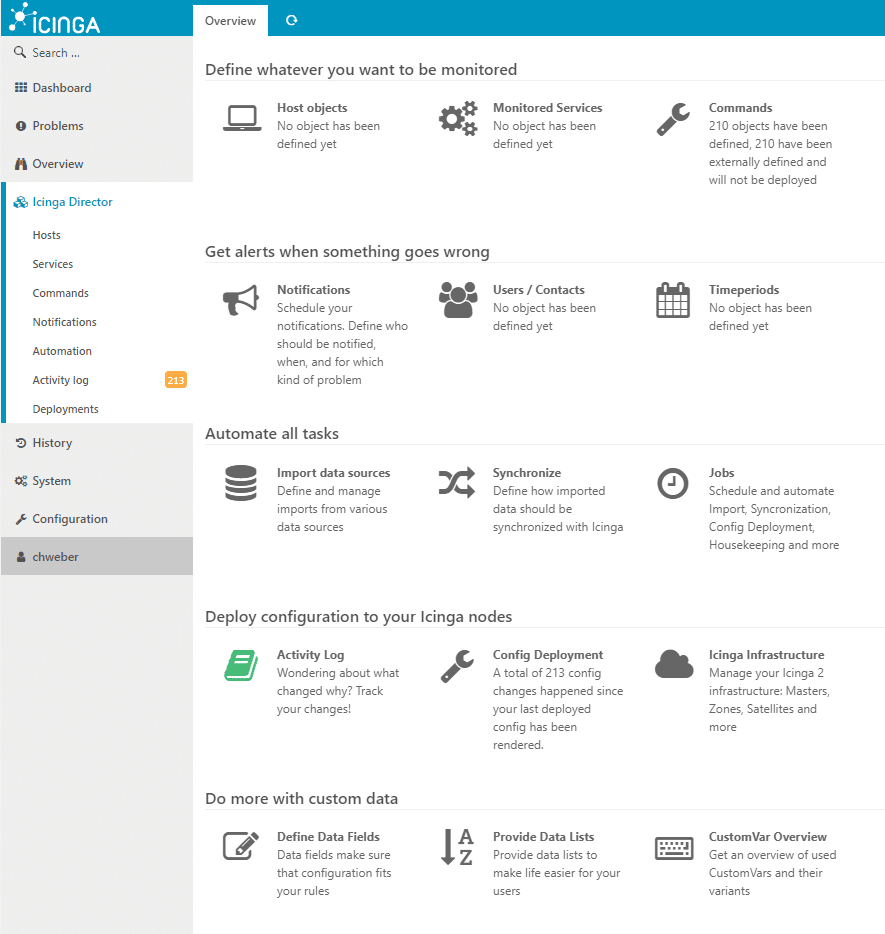Screen dimensions: 885x934
Task: Click the Icinga Infrastructure cloud icon
Action: [674, 664]
